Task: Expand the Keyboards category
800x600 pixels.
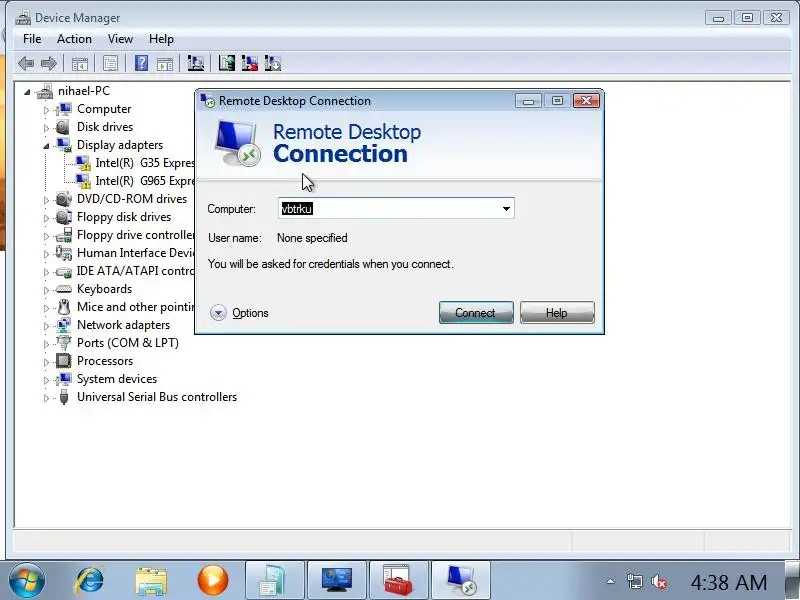Action: pyautogui.click(x=46, y=290)
